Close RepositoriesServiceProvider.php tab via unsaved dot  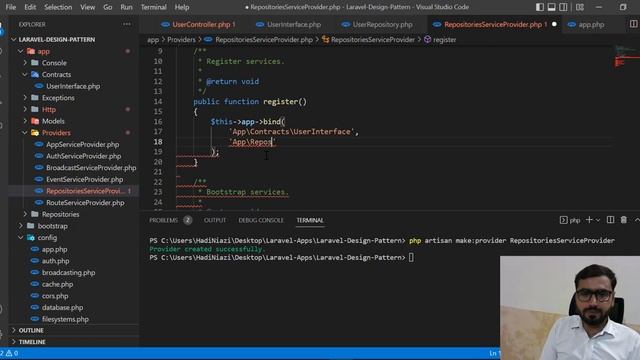point(554,24)
